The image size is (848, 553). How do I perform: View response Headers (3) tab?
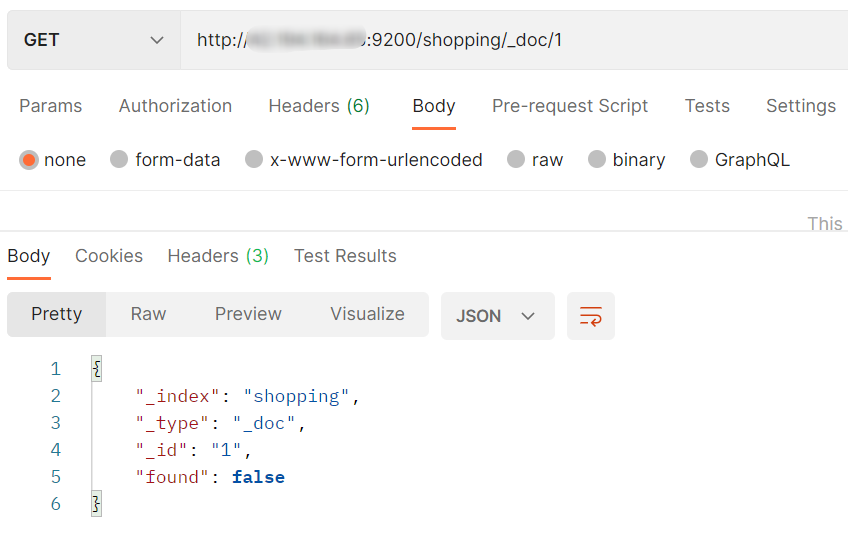[218, 256]
